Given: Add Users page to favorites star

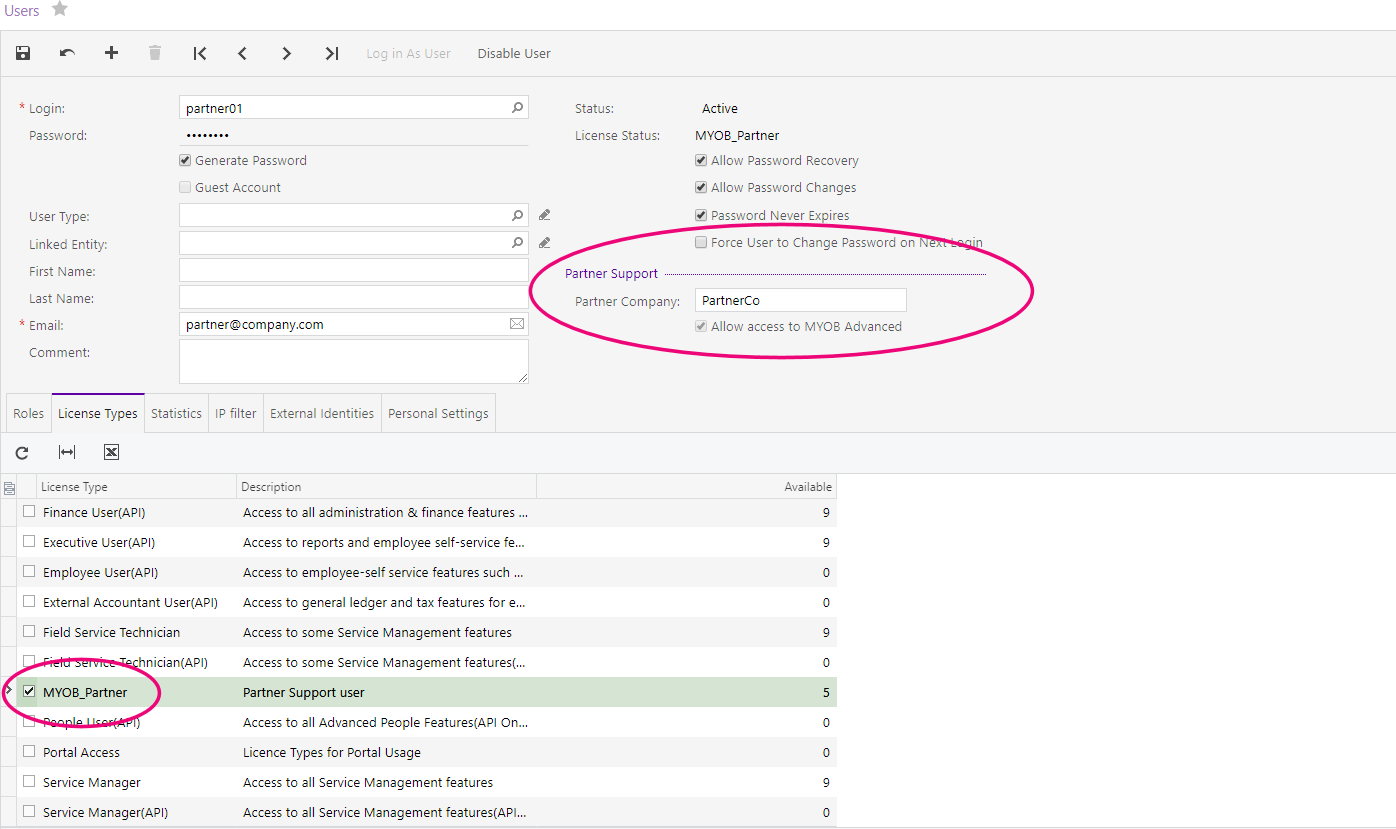Looking at the screenshot, I should [60, 10].
